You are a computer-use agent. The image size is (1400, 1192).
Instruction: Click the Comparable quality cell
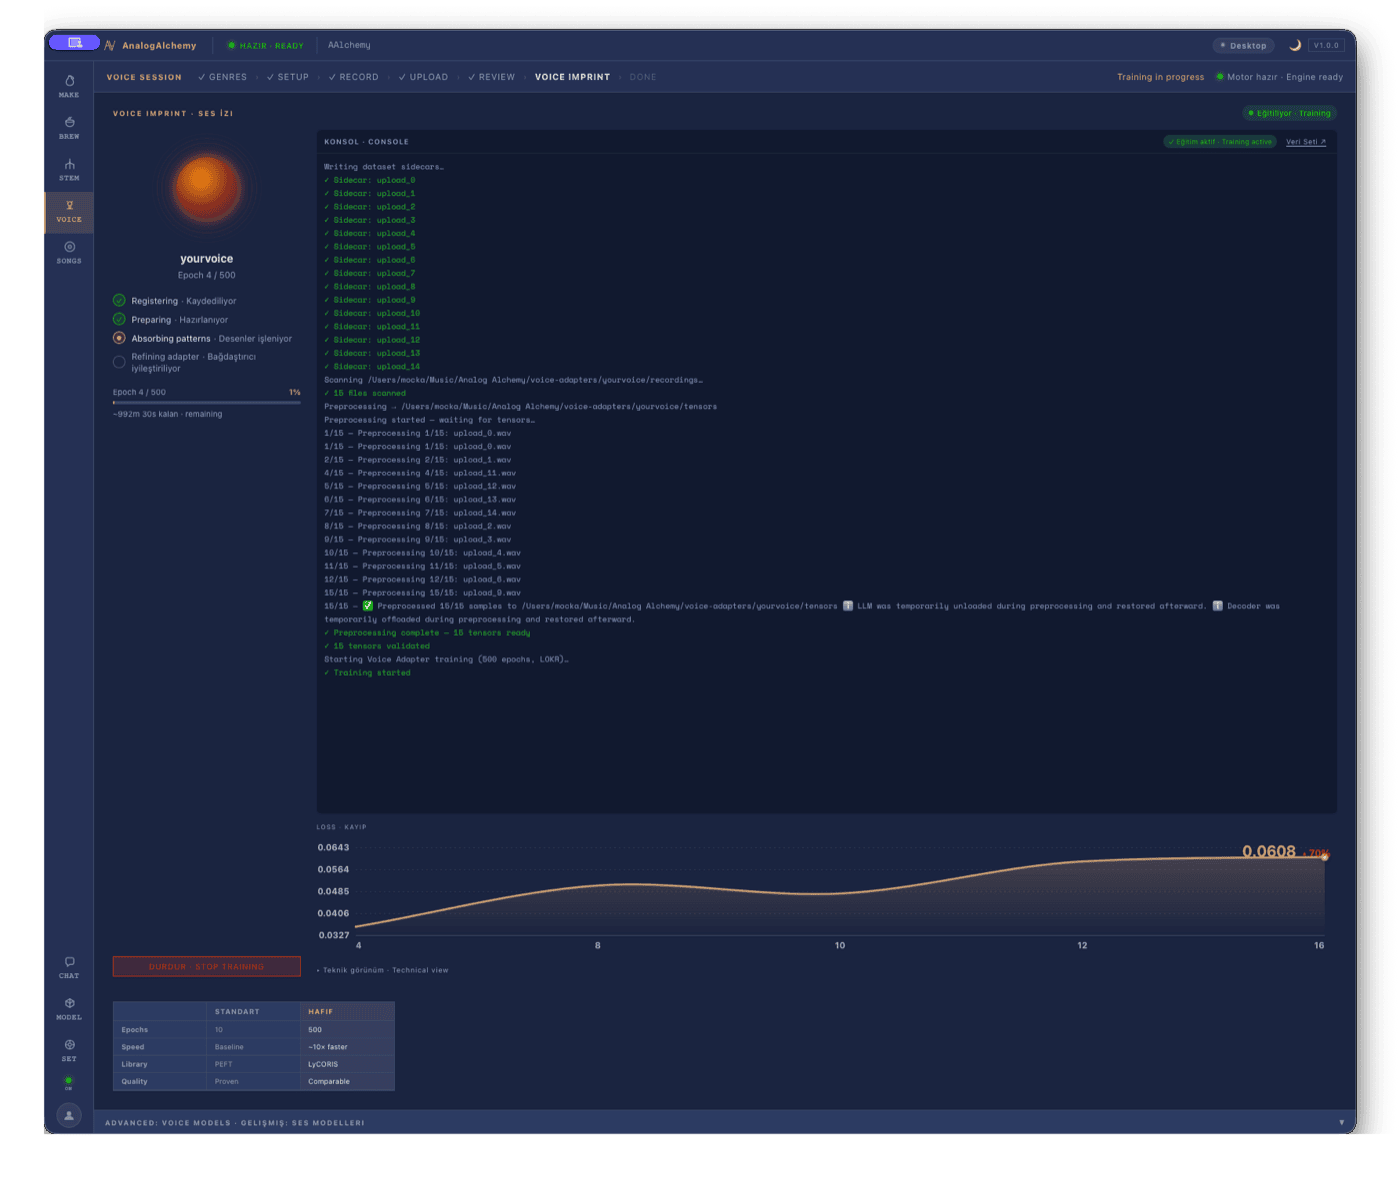pyautogui.click(x=347, y=1081)
